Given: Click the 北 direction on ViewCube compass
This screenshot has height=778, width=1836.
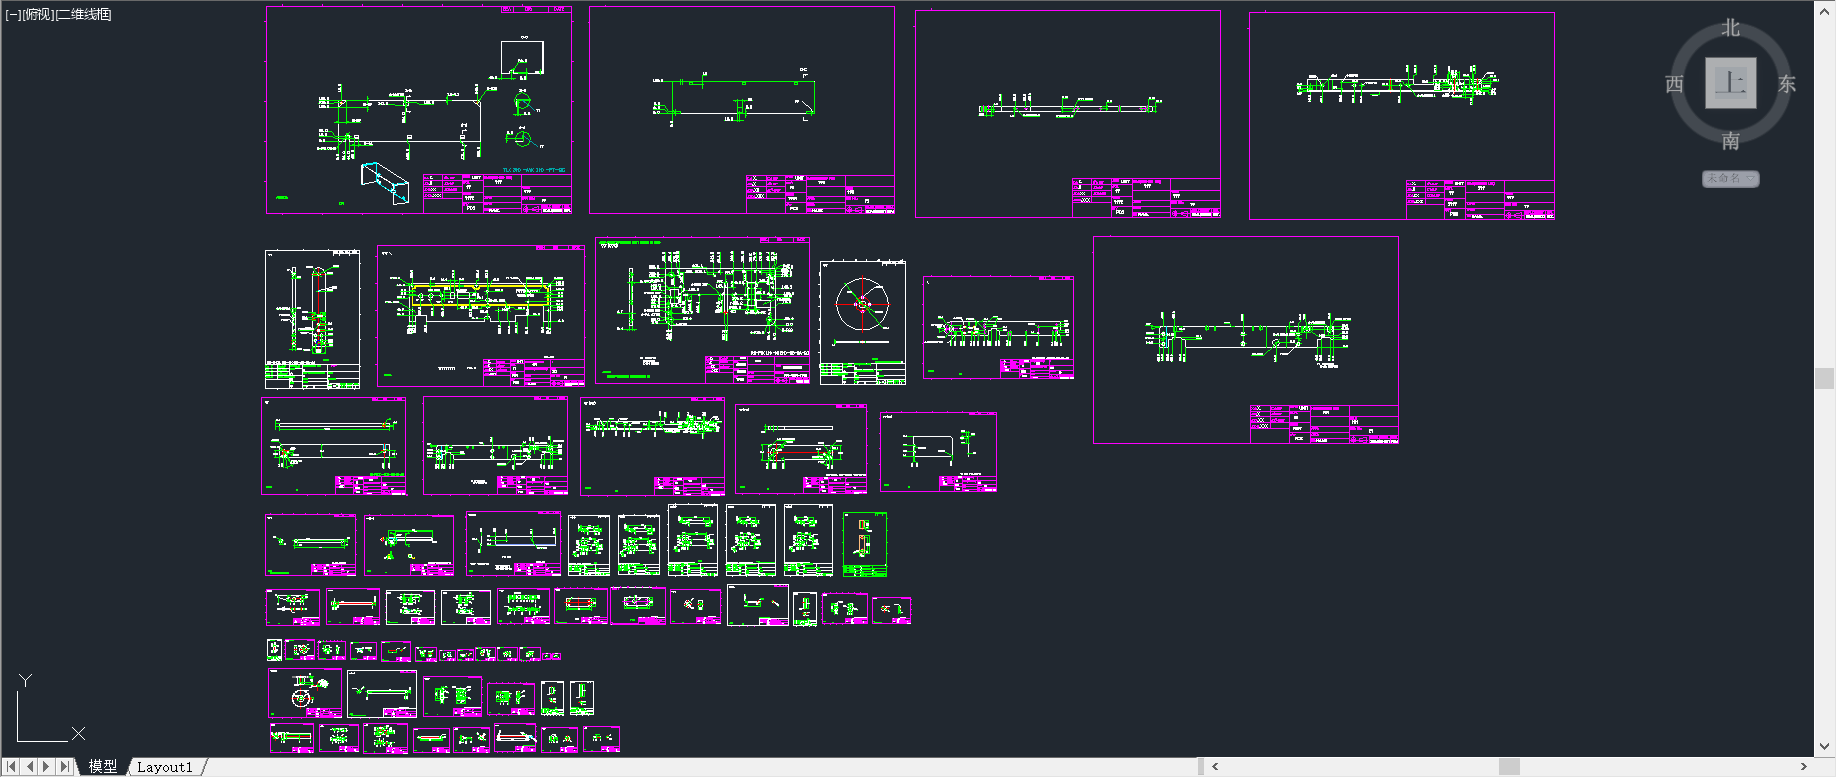Looking at the screenshot, I should click(x=1731, y=28).
